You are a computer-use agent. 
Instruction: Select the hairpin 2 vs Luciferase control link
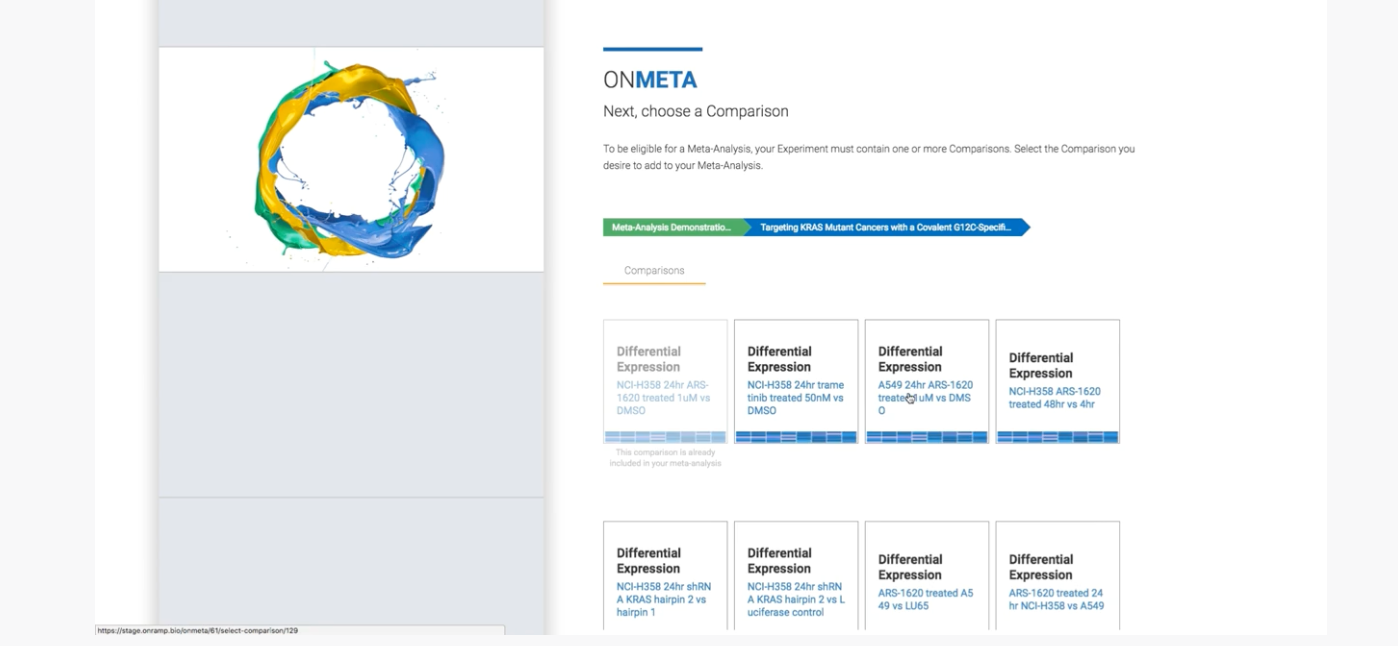(x=795, y=599)
